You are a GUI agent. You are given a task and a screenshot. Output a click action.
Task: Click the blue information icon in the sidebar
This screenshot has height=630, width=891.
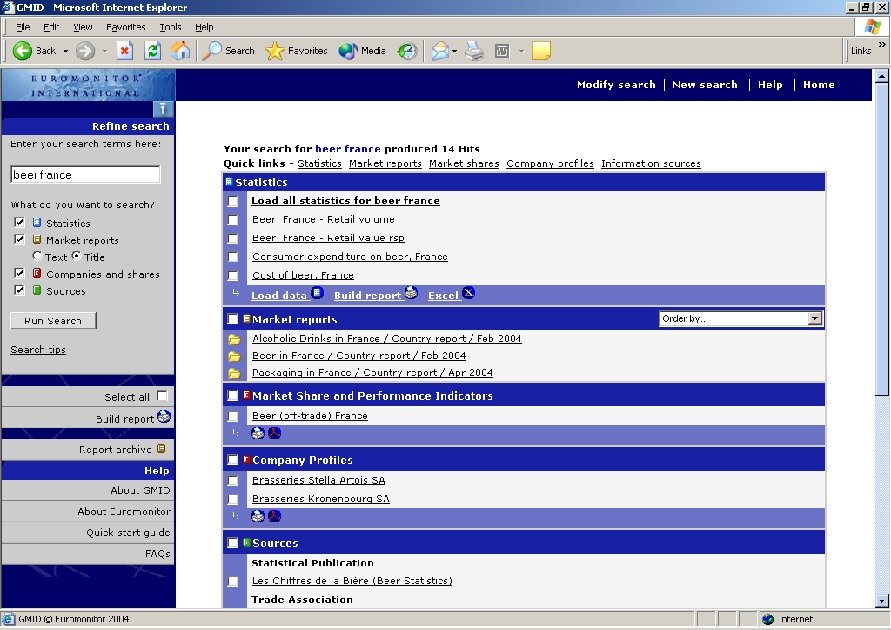163,109
